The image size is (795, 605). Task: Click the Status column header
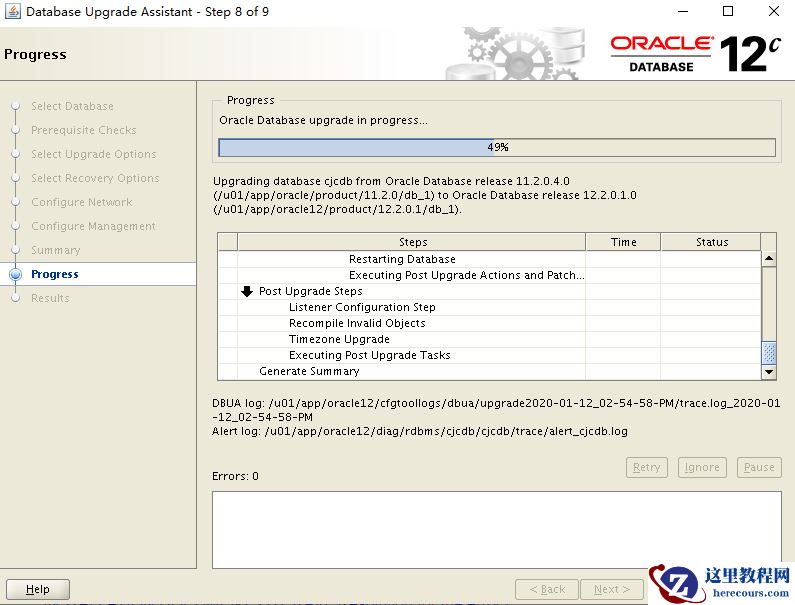[711, 242]
